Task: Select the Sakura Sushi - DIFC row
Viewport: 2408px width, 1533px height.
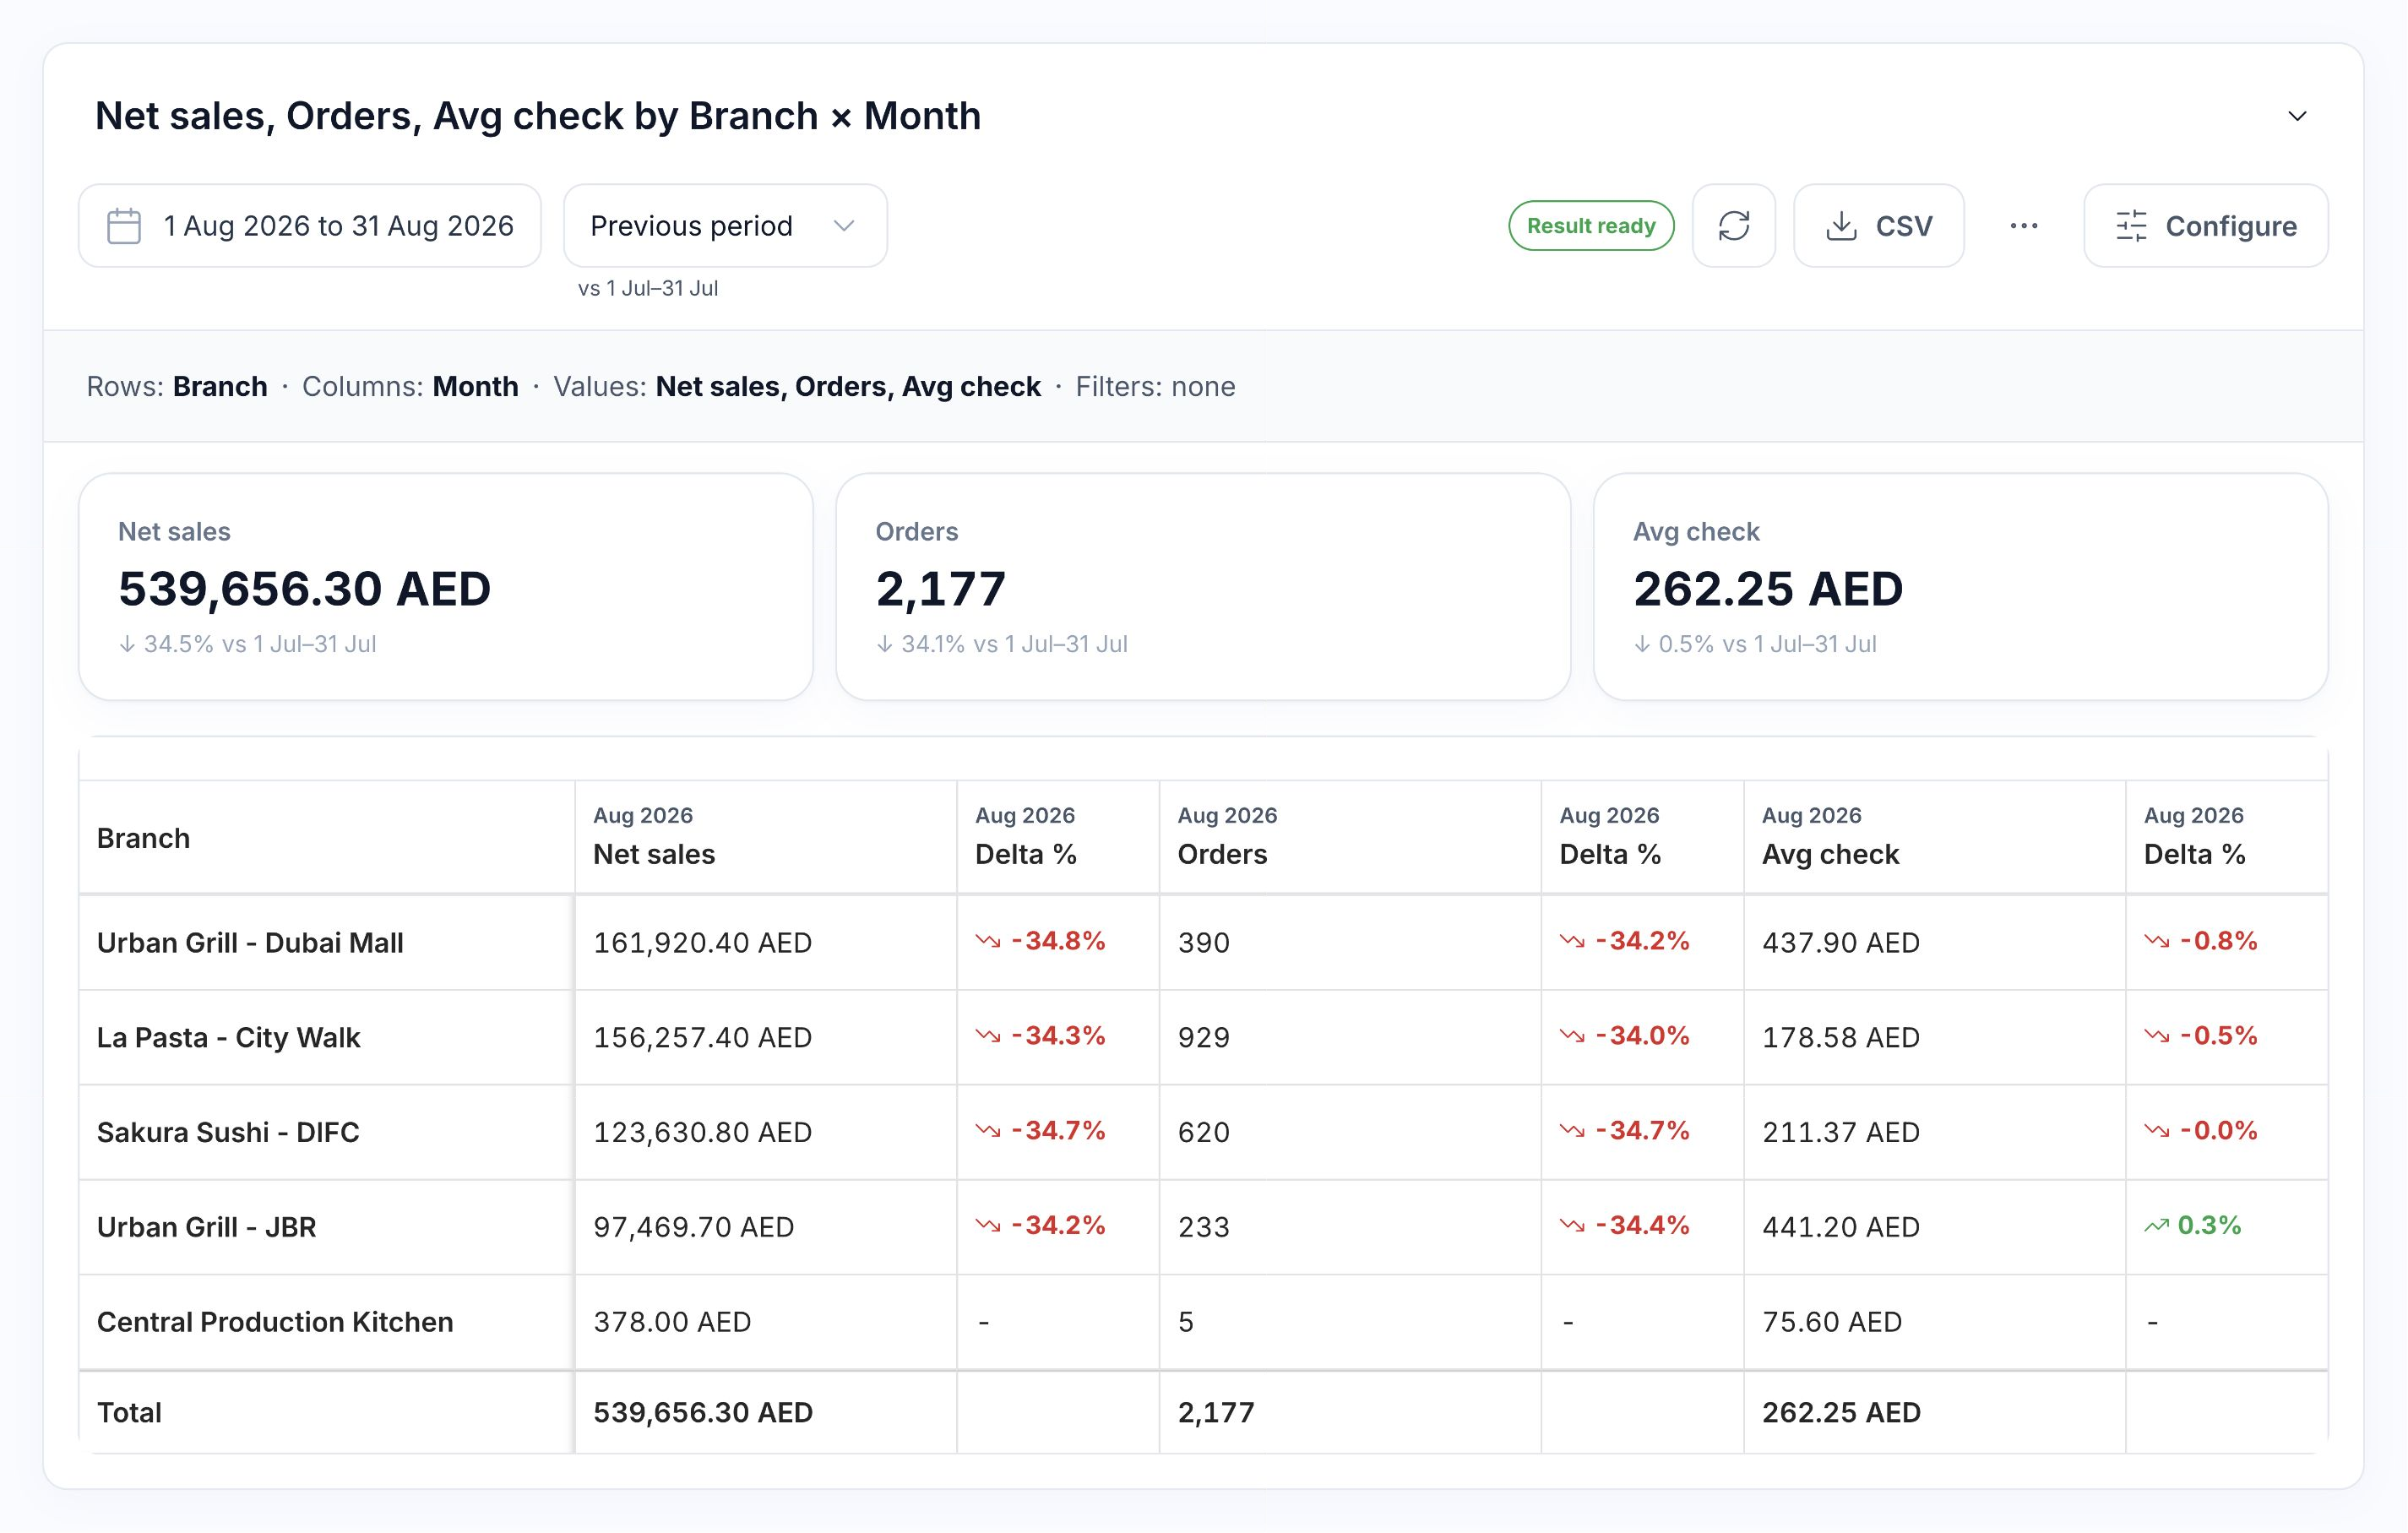Action: [x=1203, y=1133]
